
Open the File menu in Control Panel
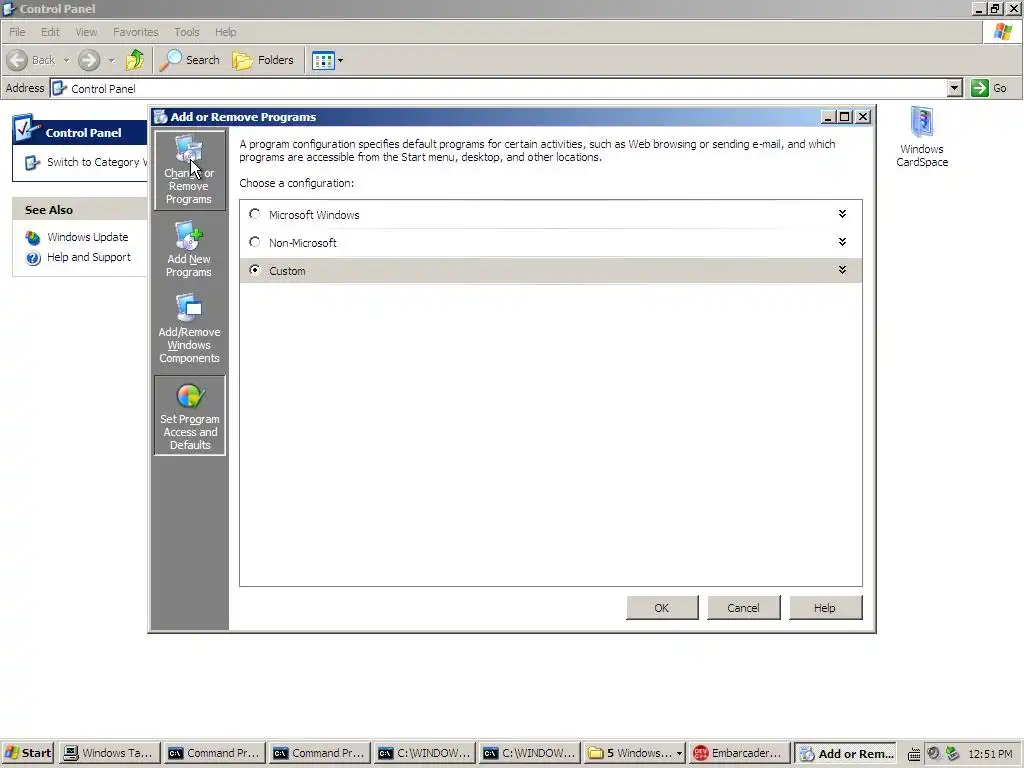click(17, 32)
